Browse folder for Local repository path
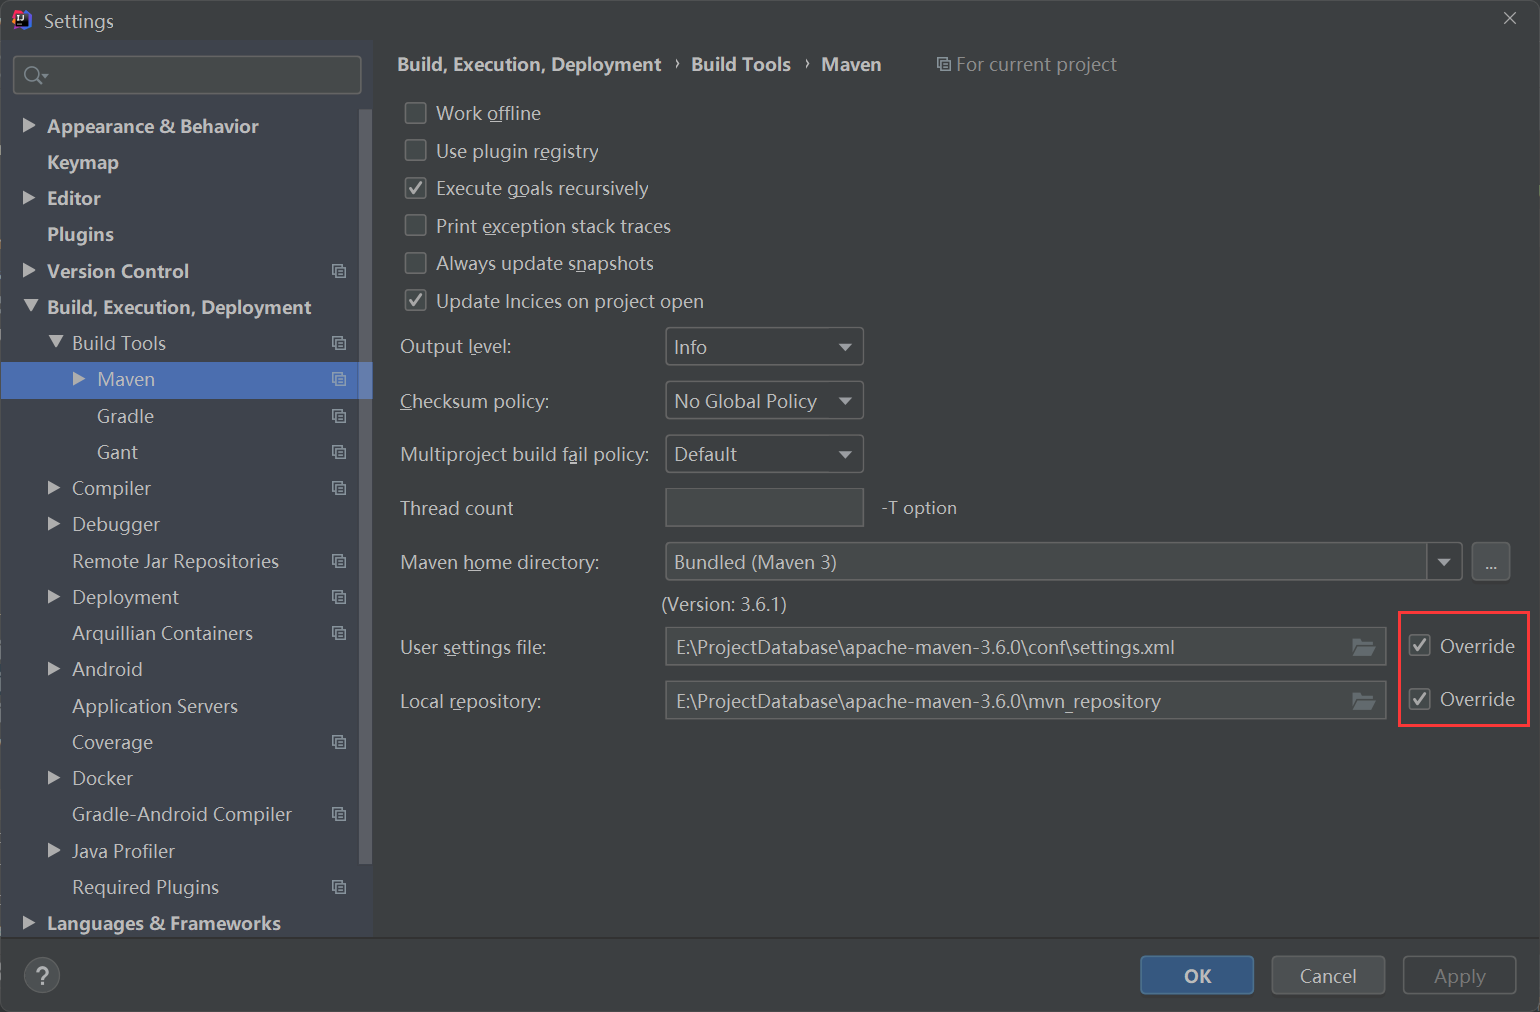1540x1012 pixels. coord(1363,701)
